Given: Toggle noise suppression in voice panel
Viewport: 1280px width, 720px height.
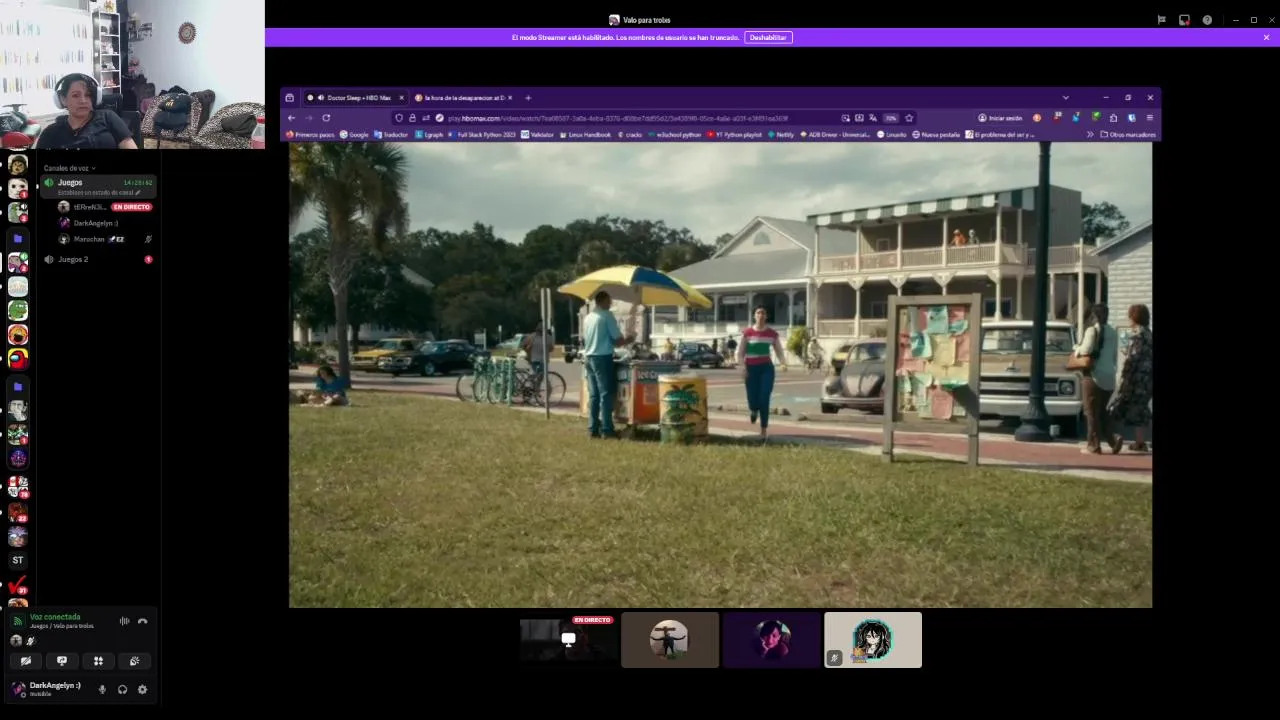Looking at the screenshot, I should click(x=124, y=621).
